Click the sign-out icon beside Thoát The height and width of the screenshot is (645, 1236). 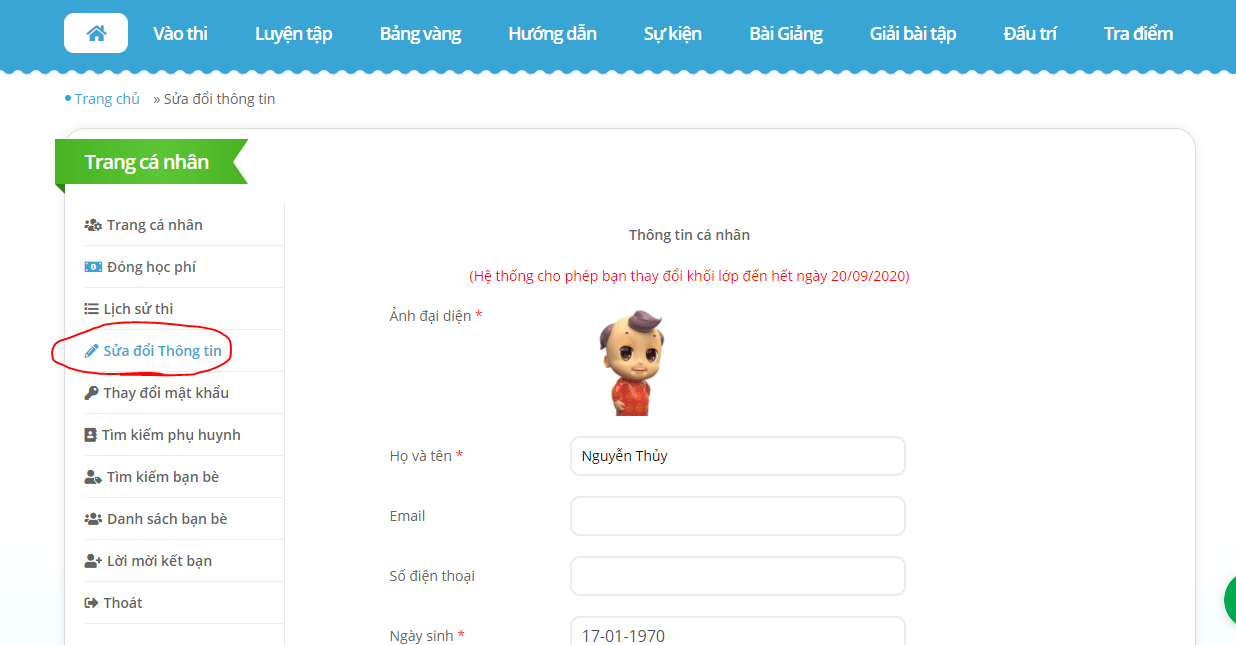[91, 603]
